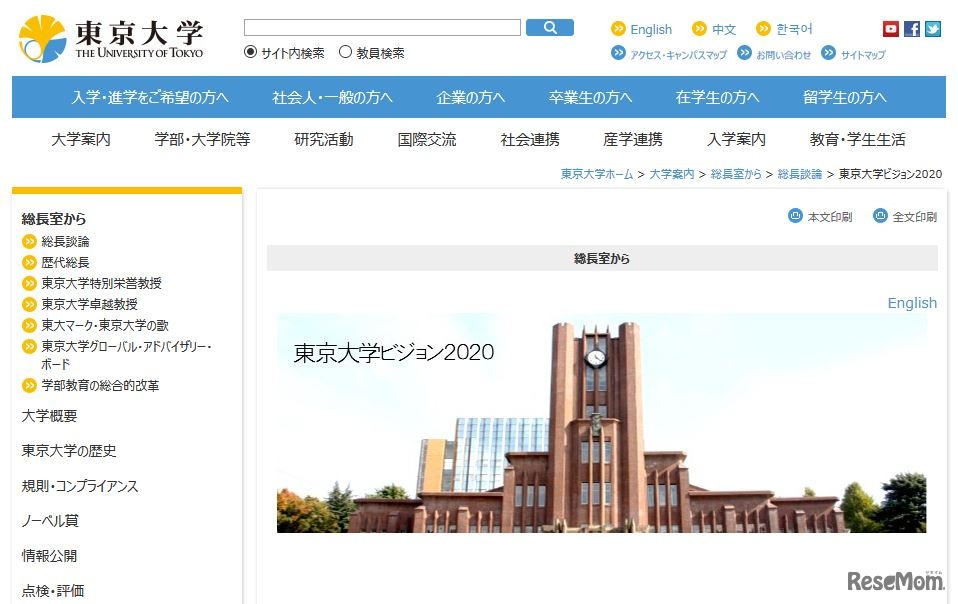Focus the site search text field
Image resolution: width=958 pixels, height=604 pixels.
[382, 27]
